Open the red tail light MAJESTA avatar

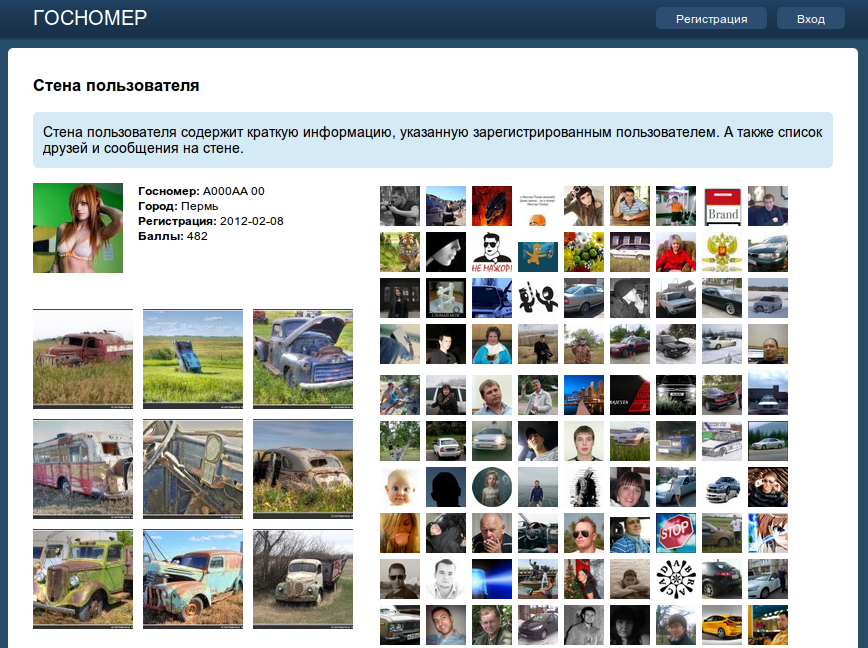click(x=630, y=395)
